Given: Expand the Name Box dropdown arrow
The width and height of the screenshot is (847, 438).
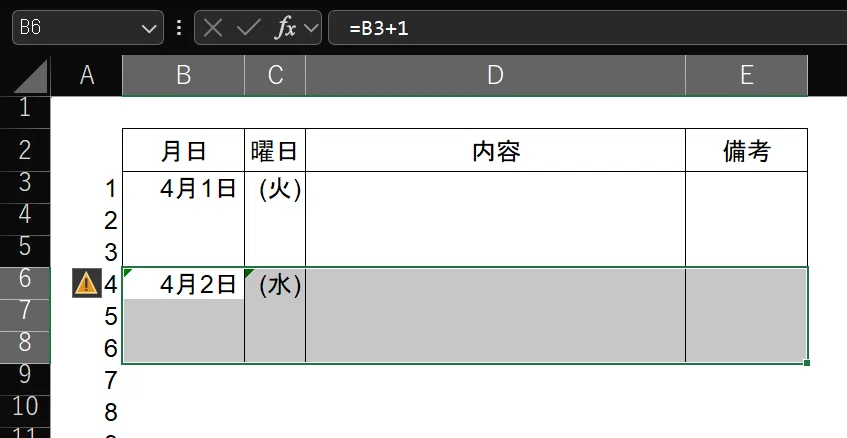Looking at the screenshot, I should pos(149,28).
